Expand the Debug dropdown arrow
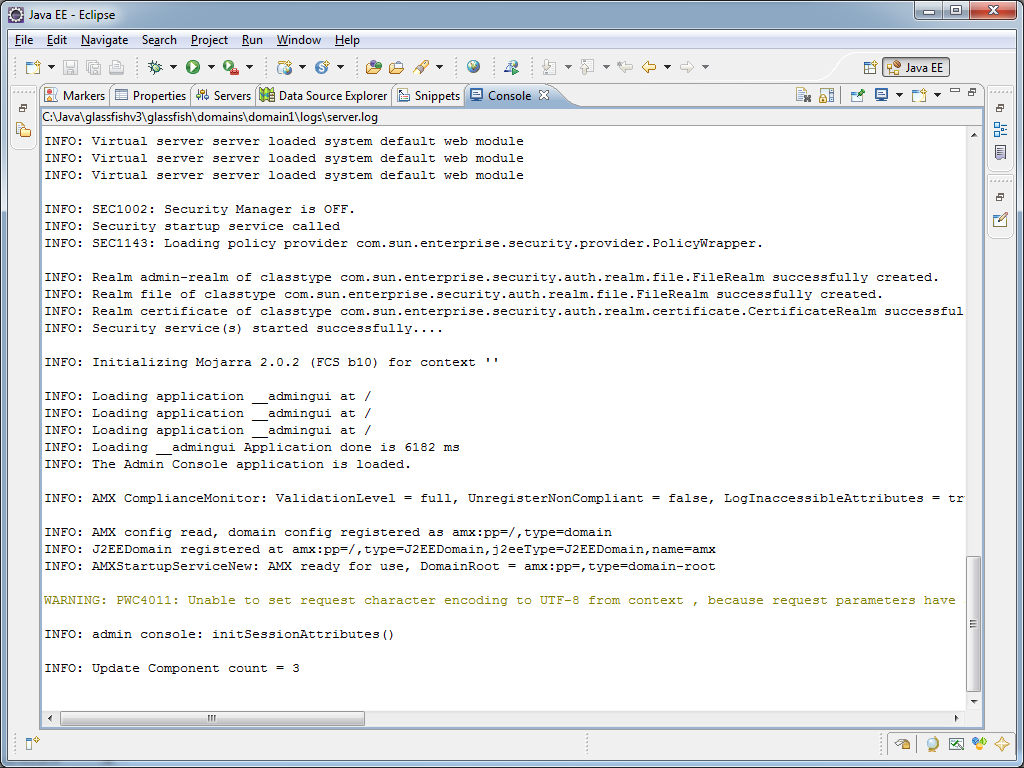The image size is (1024, 768). tap(173, 67)
